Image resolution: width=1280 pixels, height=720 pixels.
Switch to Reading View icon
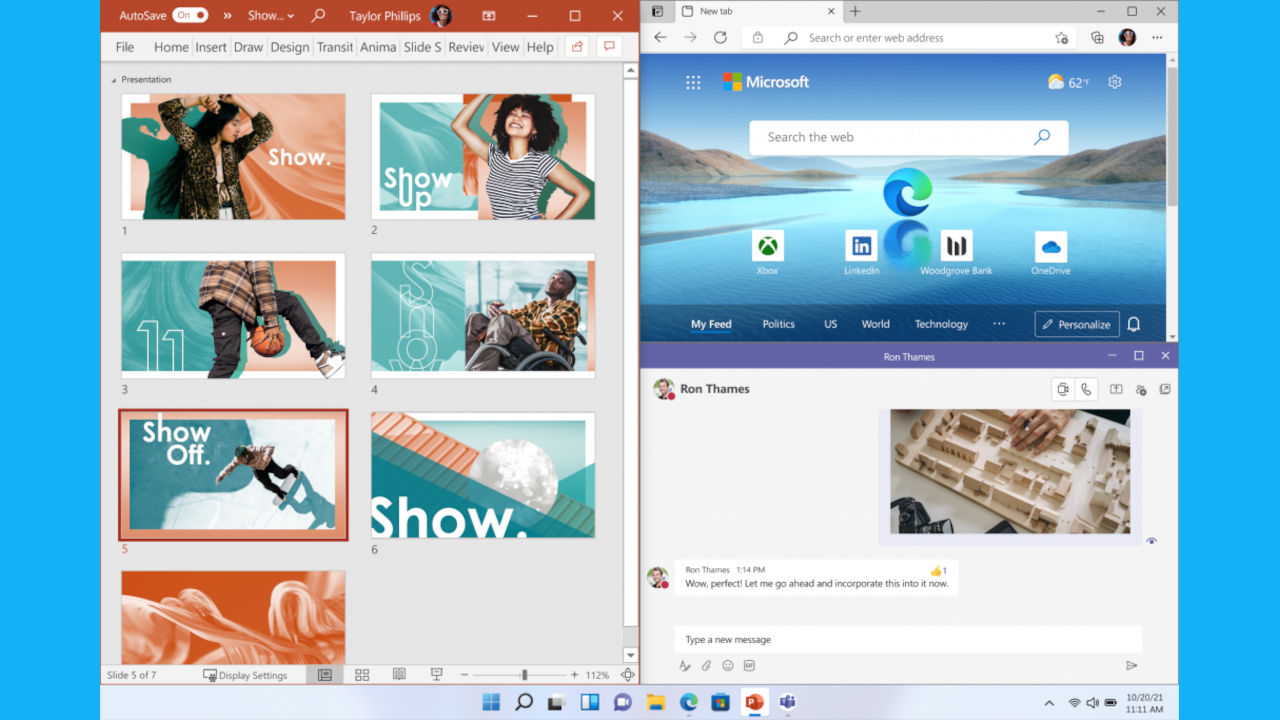(x=399, y=675)
